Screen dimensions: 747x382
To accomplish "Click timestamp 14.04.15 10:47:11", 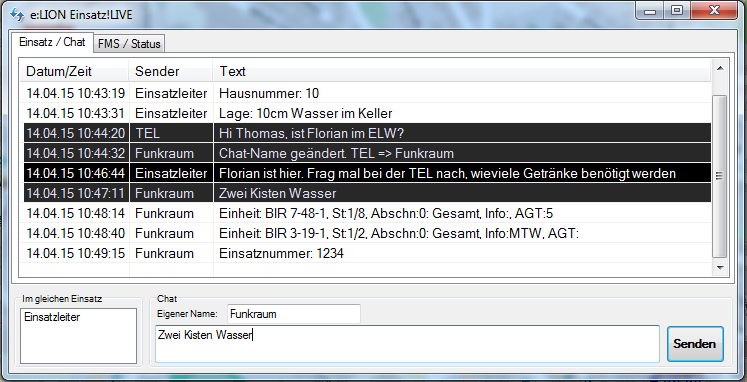I will pos(76,193).
